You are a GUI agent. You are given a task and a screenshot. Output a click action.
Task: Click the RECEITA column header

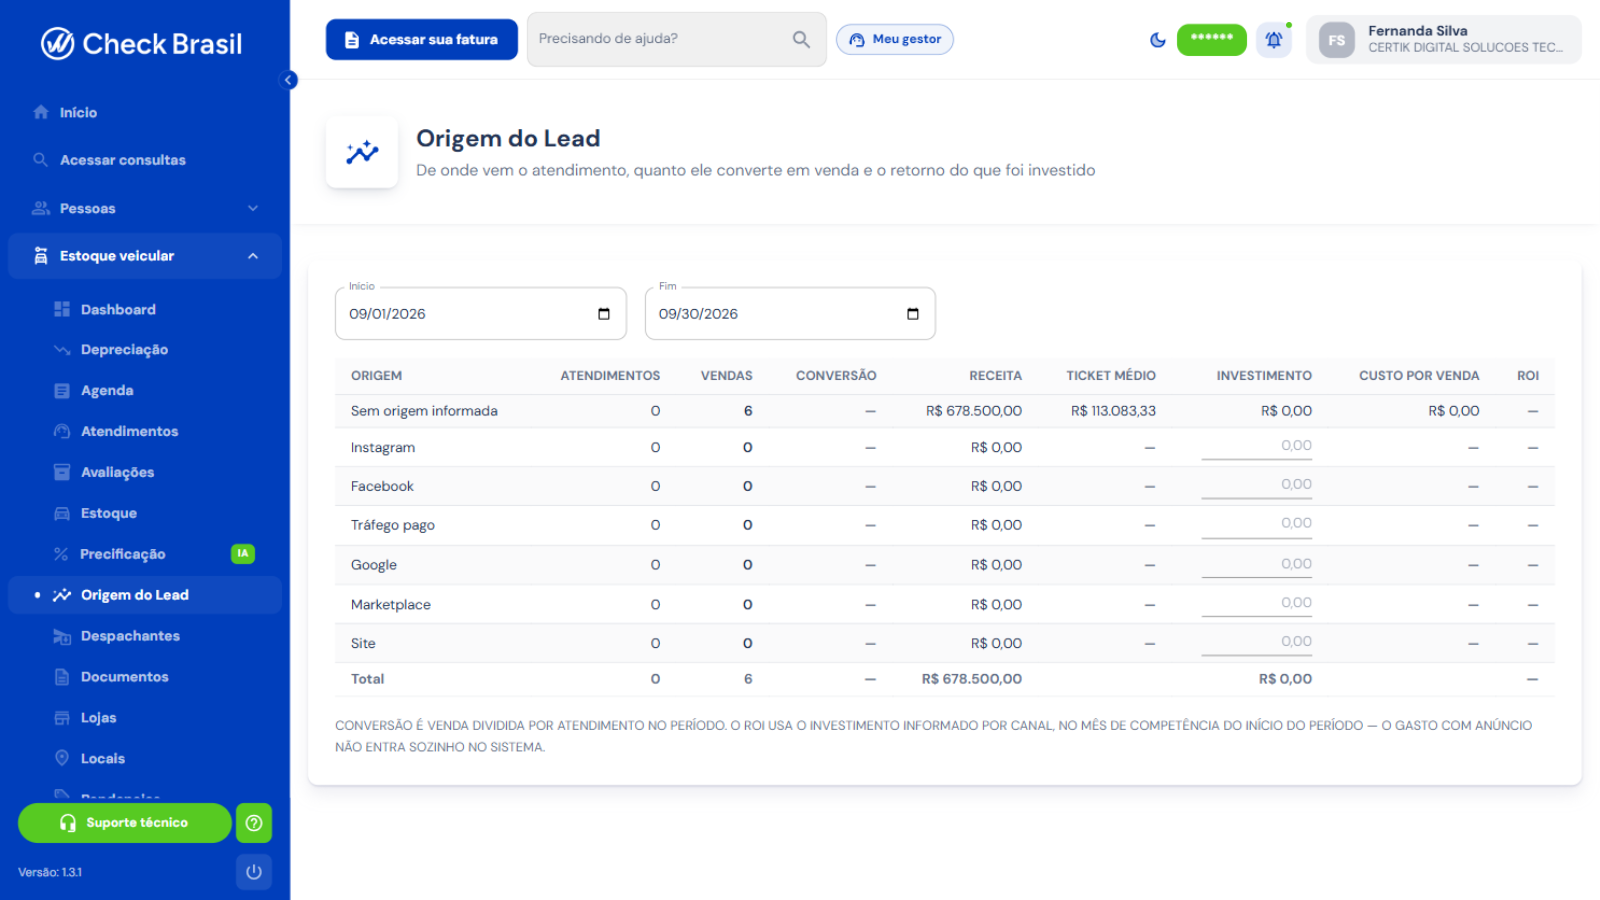tap(995, 376)
